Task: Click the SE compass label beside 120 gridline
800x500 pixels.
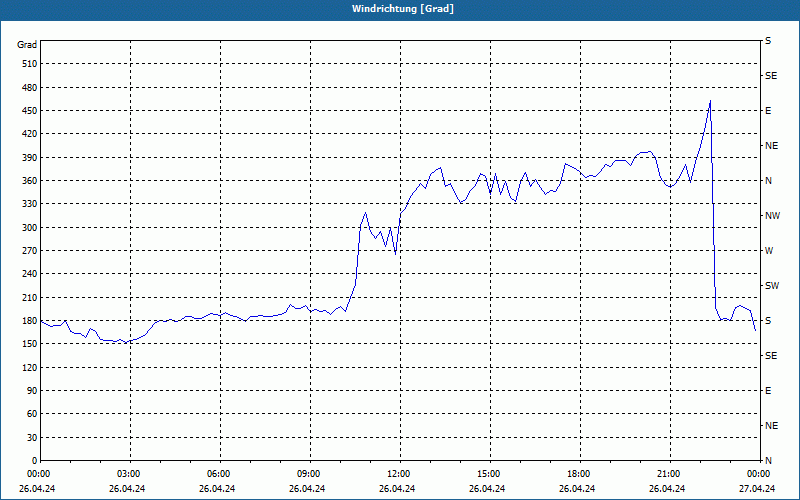Action: 771,356
